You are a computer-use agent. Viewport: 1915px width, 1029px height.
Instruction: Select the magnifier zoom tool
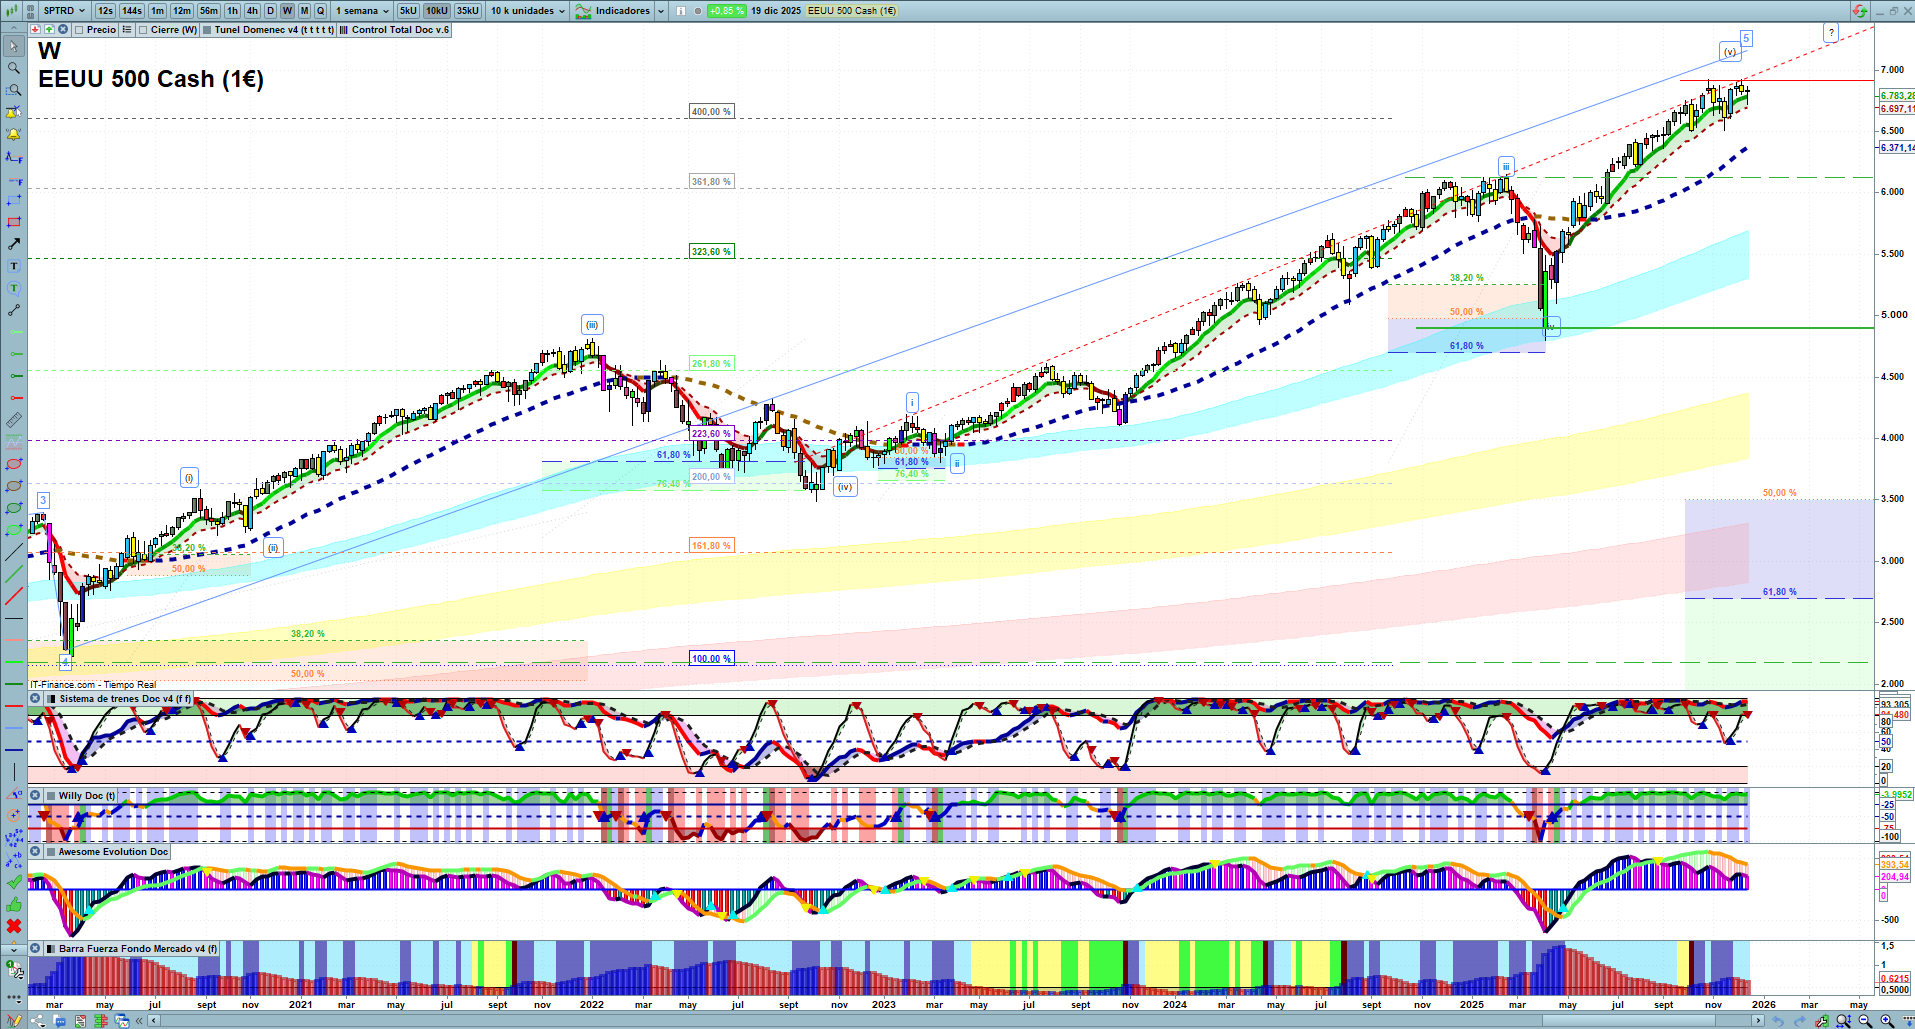click(x=14, y=68)
